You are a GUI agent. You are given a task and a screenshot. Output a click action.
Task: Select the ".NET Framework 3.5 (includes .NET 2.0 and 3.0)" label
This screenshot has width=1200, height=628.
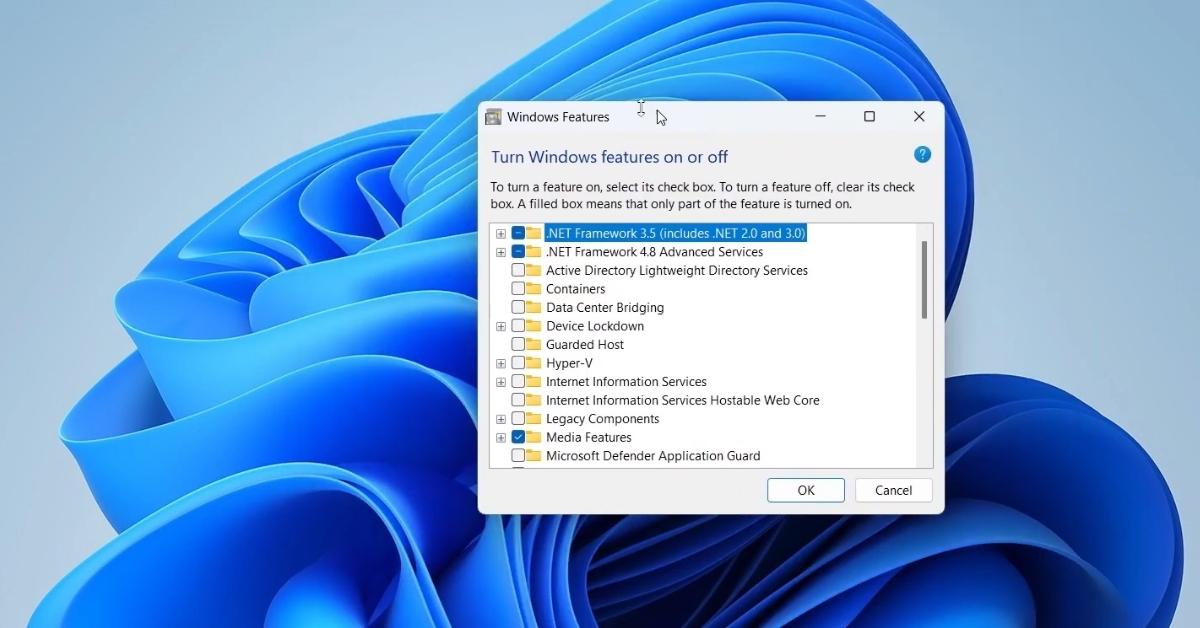pos(676,233)
